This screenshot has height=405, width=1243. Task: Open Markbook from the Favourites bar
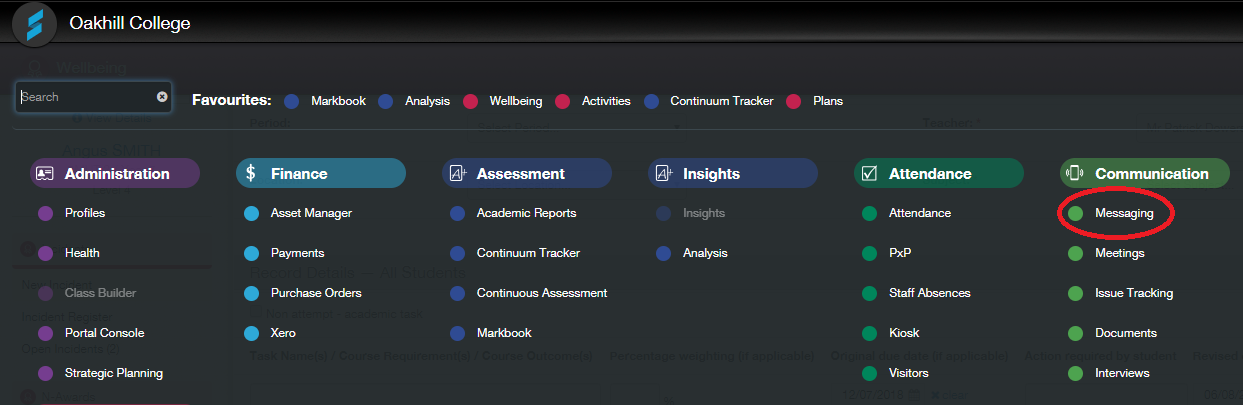click(338, 101)
